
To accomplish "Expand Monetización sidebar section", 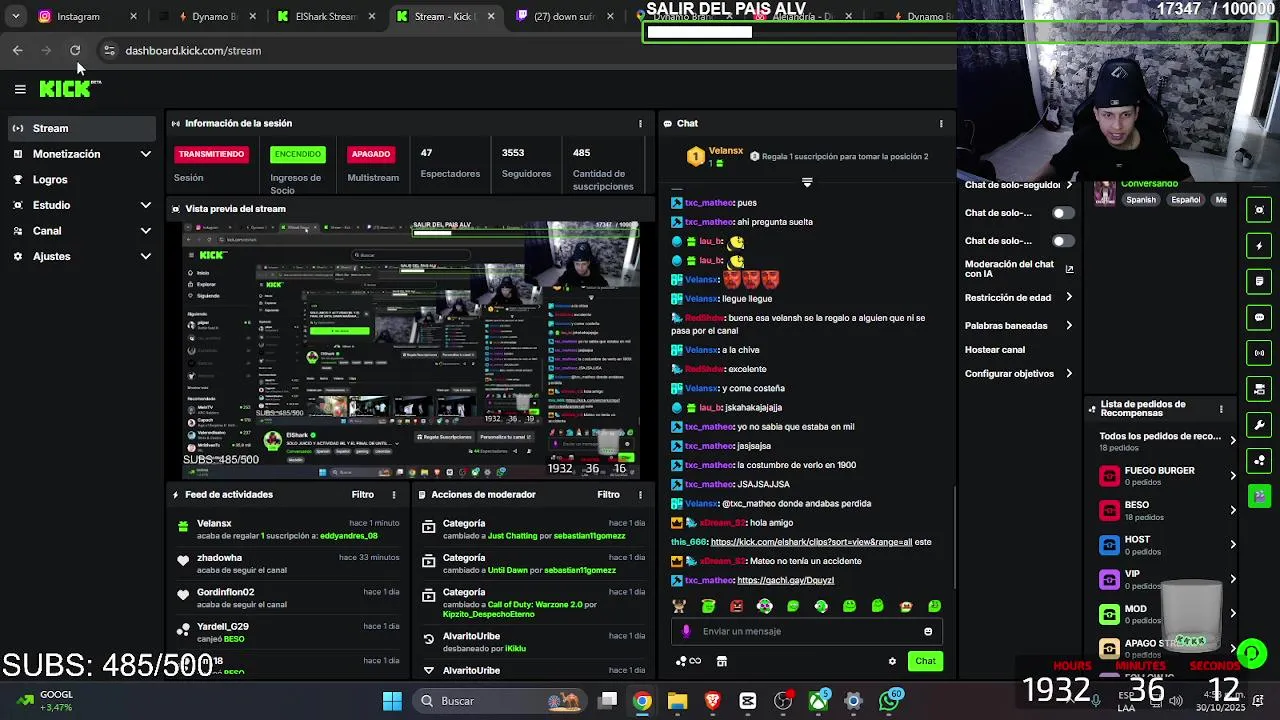I will [146, 154].
